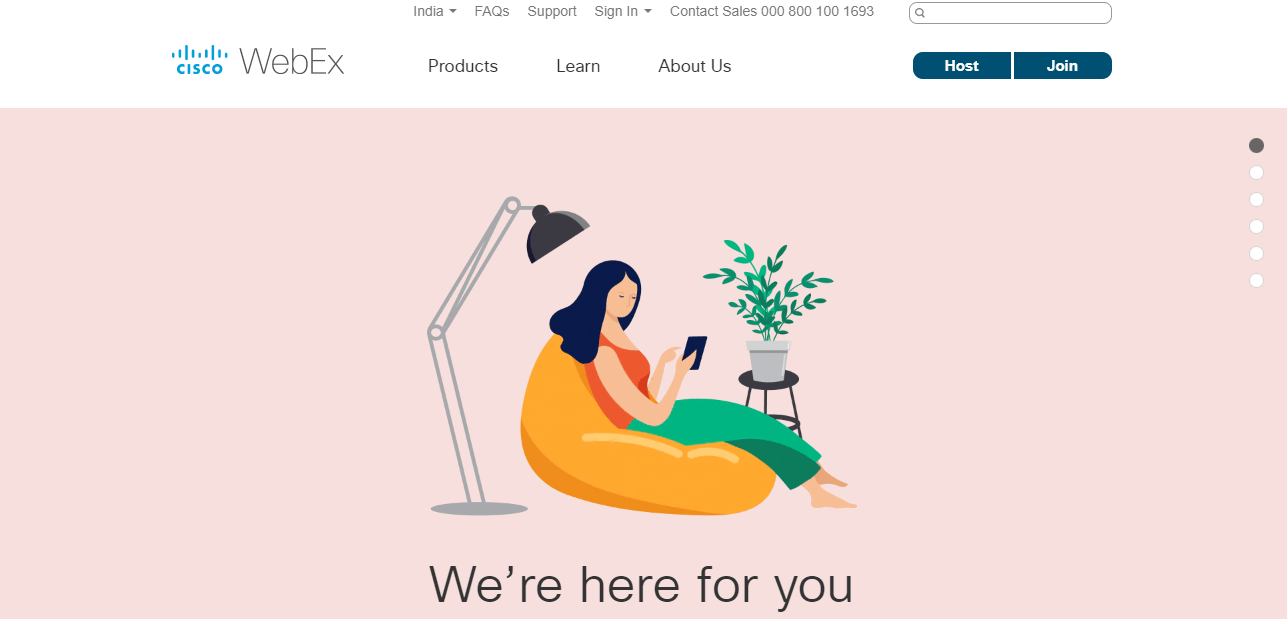Click the Cisco WebEx logo
Image resolution: width=1287 pixels, height=619 pixels.
coord(258,61)
